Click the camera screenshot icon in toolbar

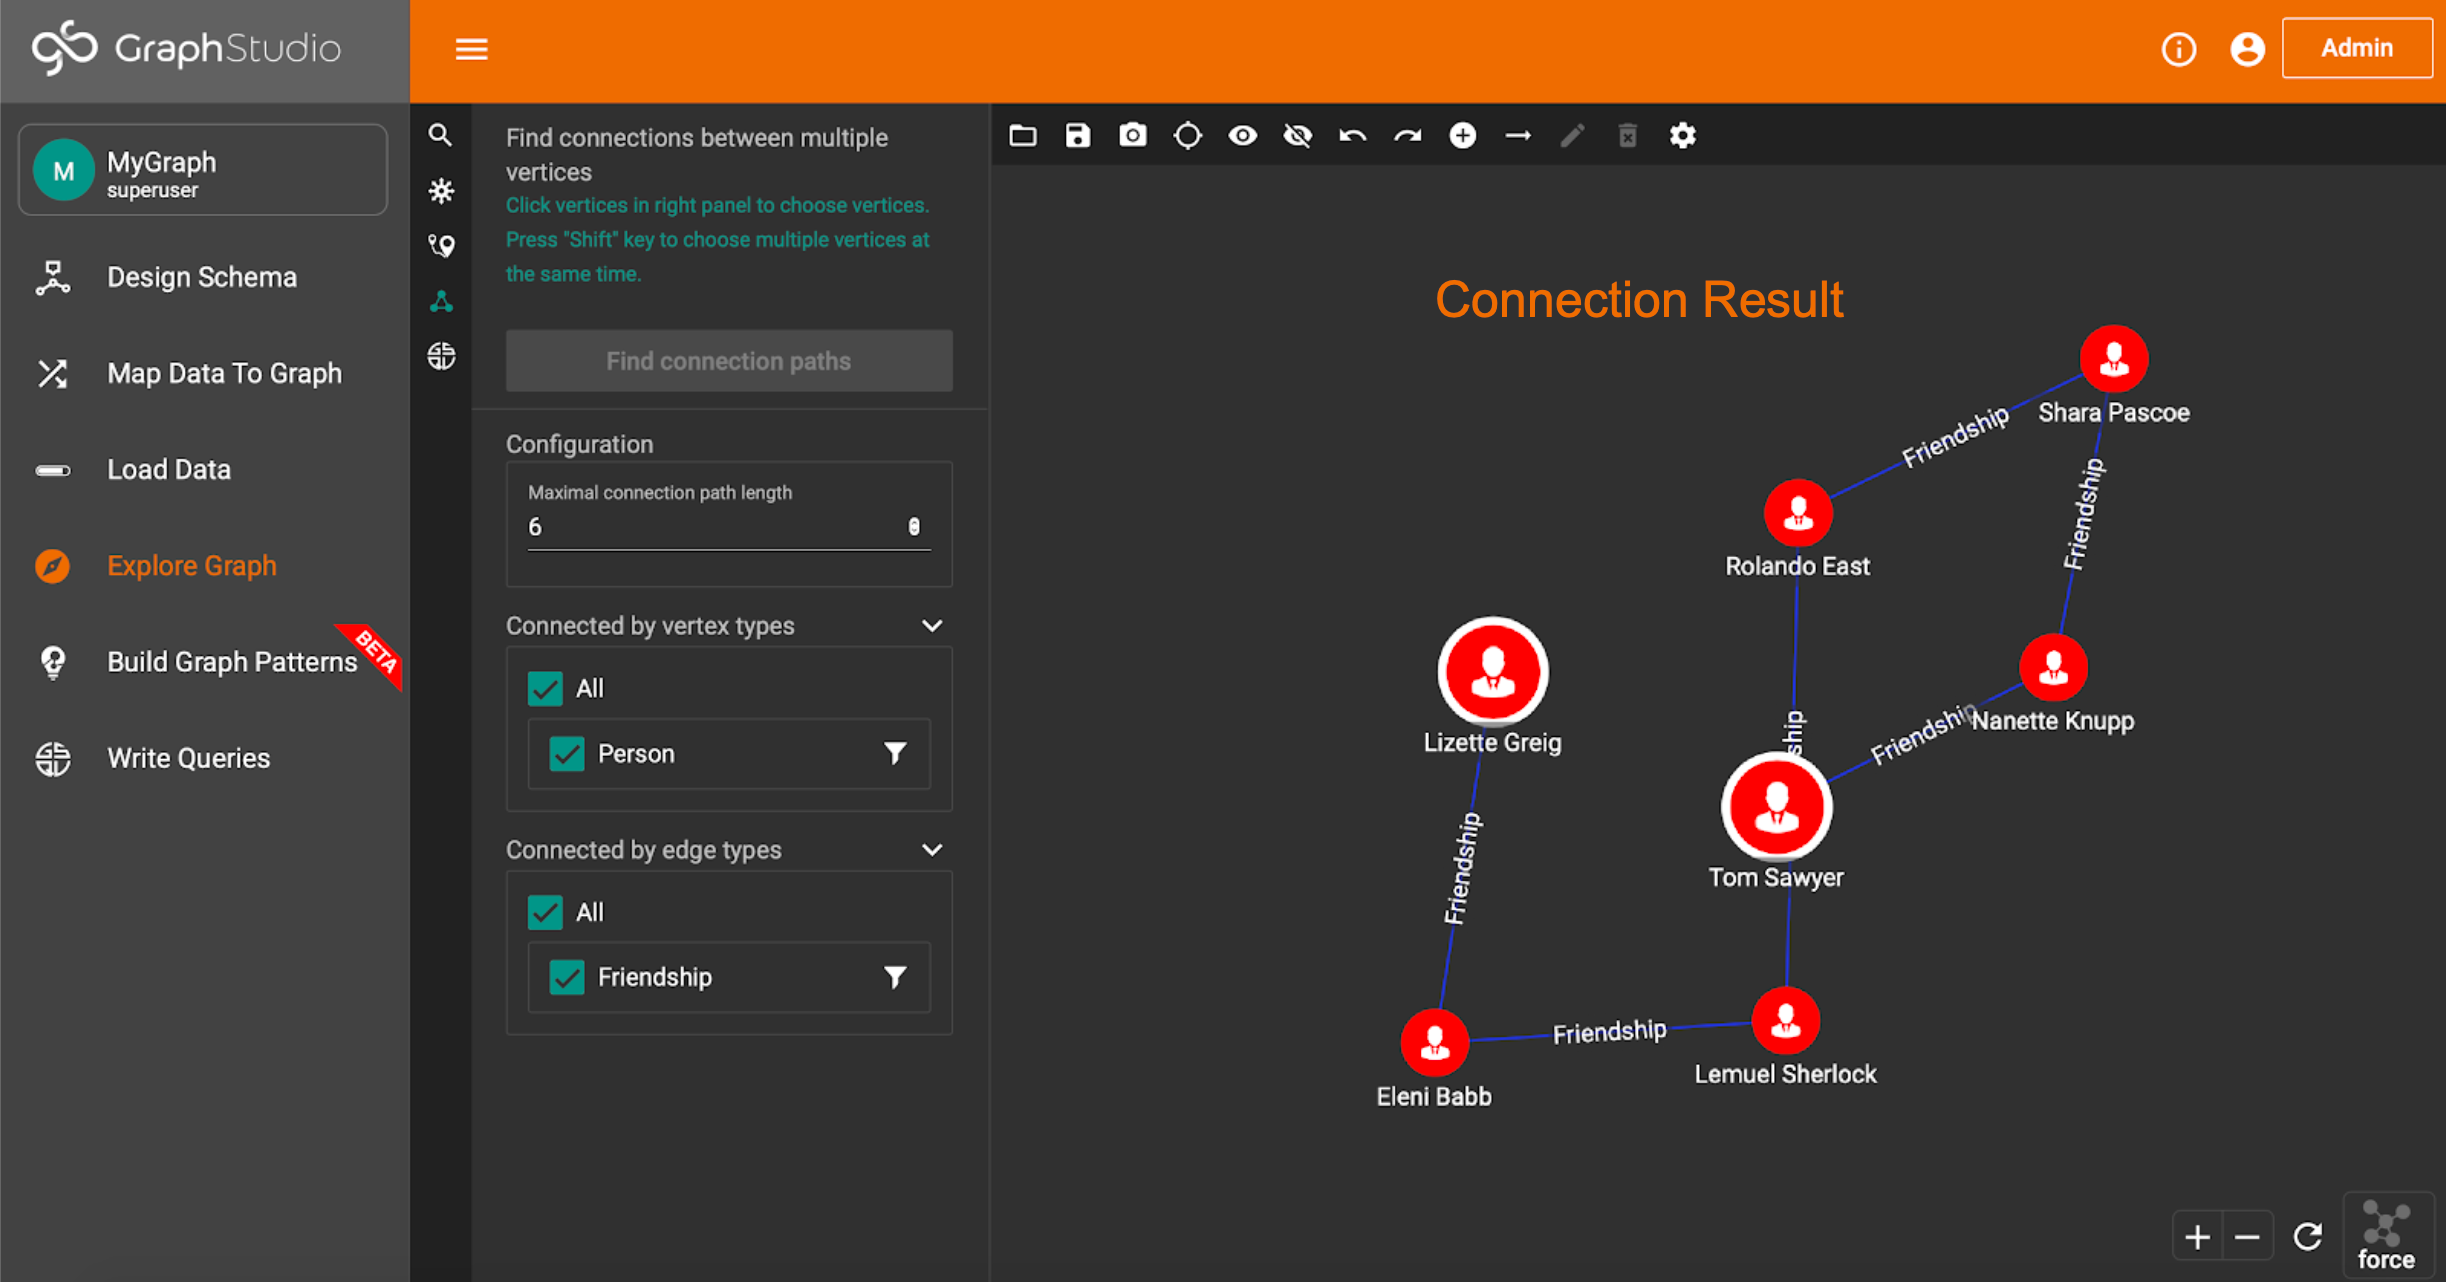[x=1132, y=135]
